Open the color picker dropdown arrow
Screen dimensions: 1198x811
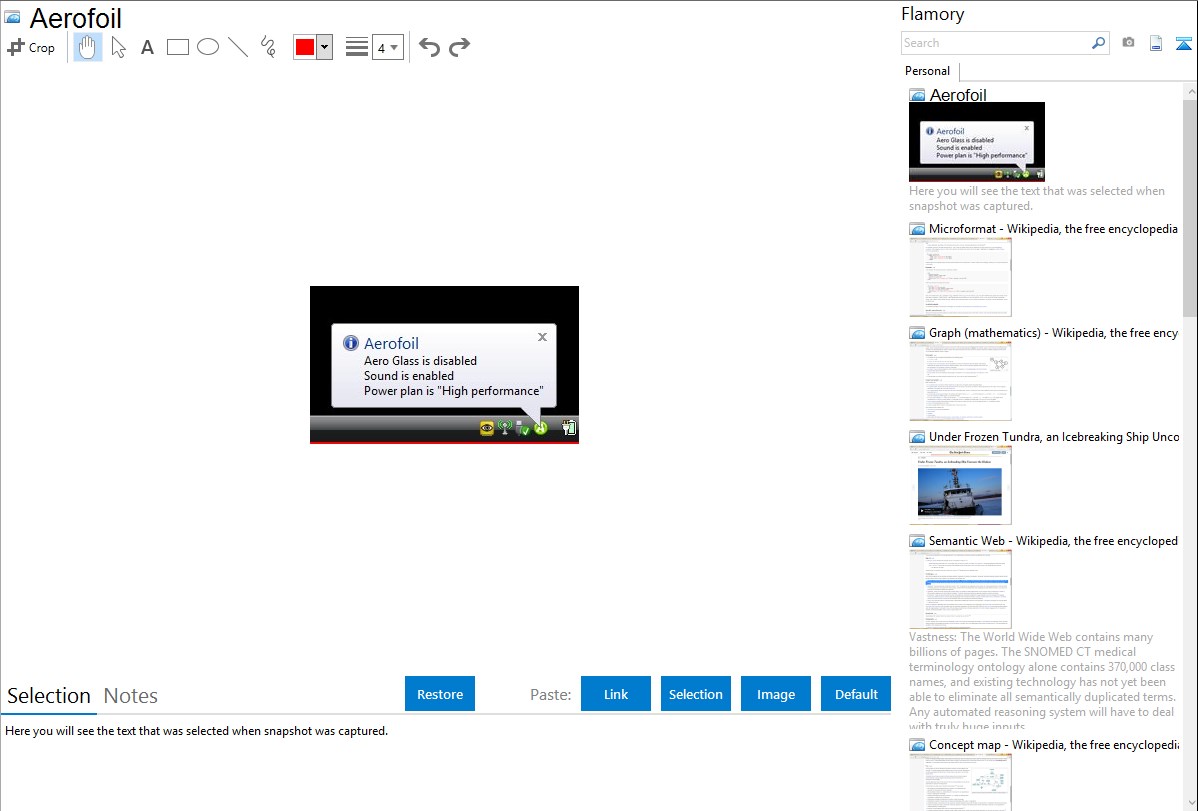(325, 47)
